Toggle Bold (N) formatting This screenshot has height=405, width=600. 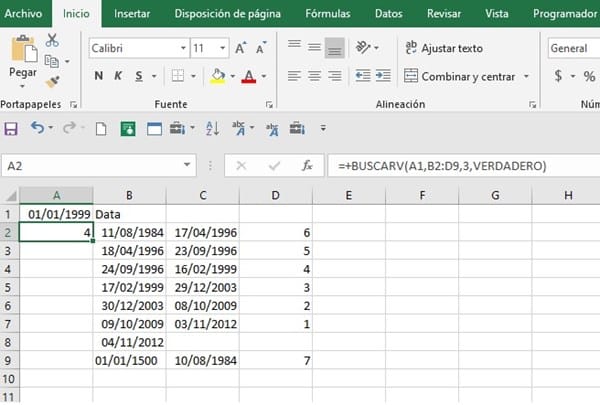click(x=99, y=76)
